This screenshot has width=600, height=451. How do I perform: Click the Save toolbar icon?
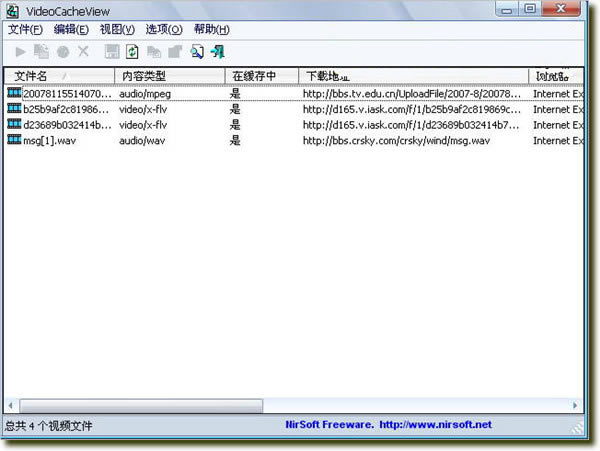(112, 51)
